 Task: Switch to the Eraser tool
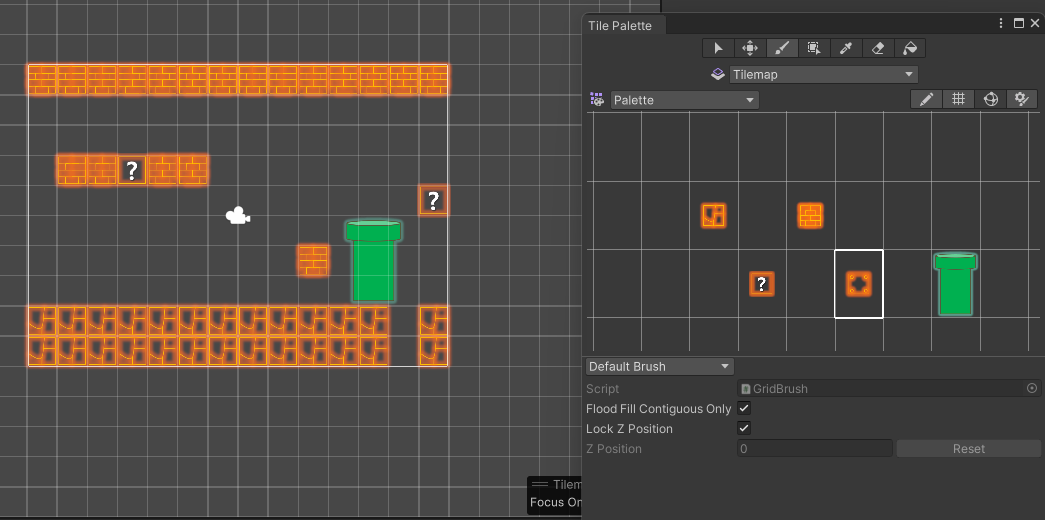pos(878,48)
